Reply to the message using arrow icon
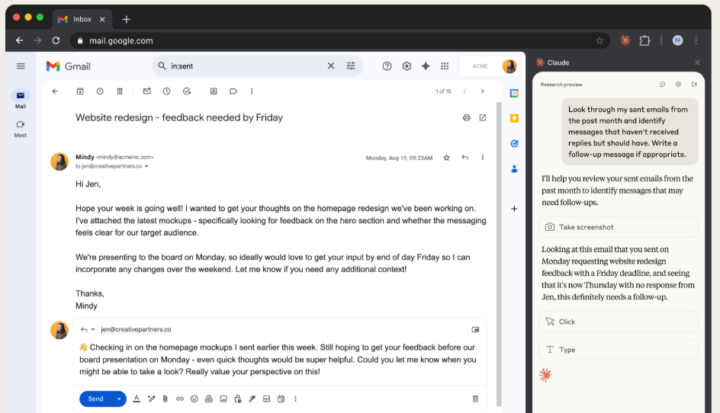The height and width of the screenshot is (413, 720). point(465,158)
